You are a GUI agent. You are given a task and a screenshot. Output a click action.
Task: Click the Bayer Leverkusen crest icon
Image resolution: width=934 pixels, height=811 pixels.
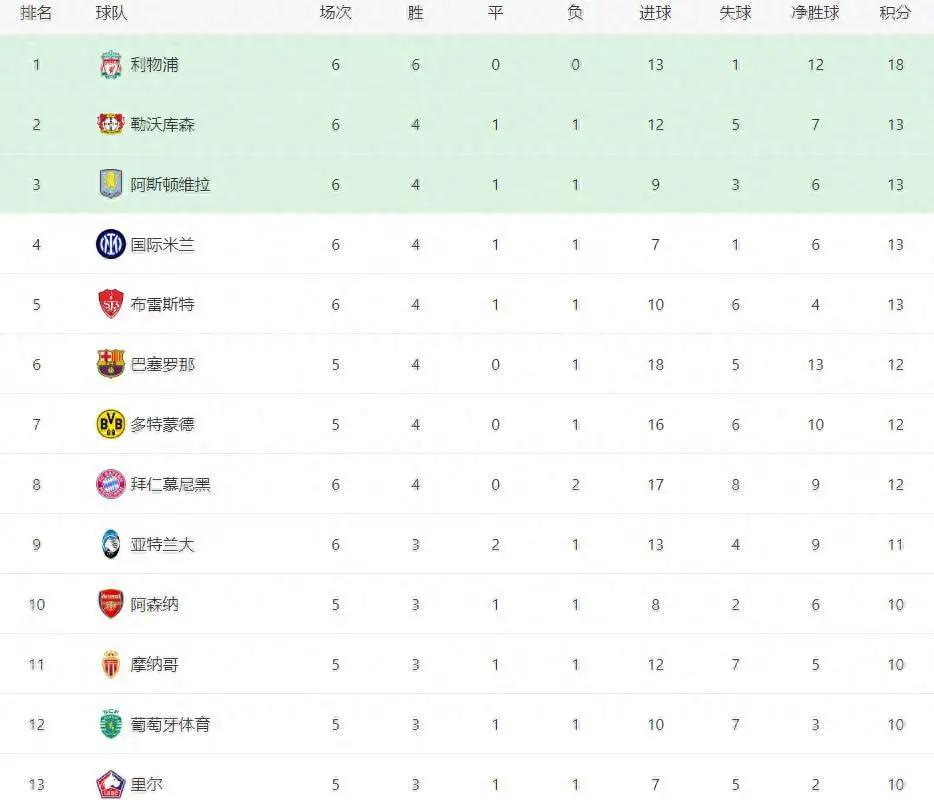tap(111, 124)
